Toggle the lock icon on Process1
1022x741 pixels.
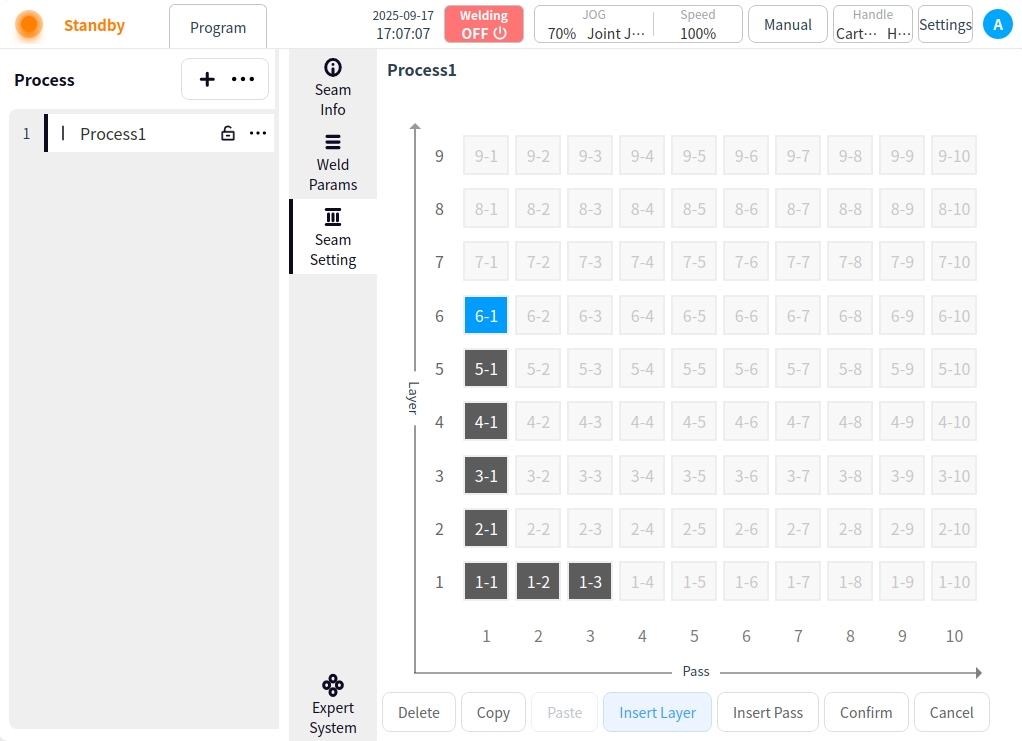(x=228, y=133)
